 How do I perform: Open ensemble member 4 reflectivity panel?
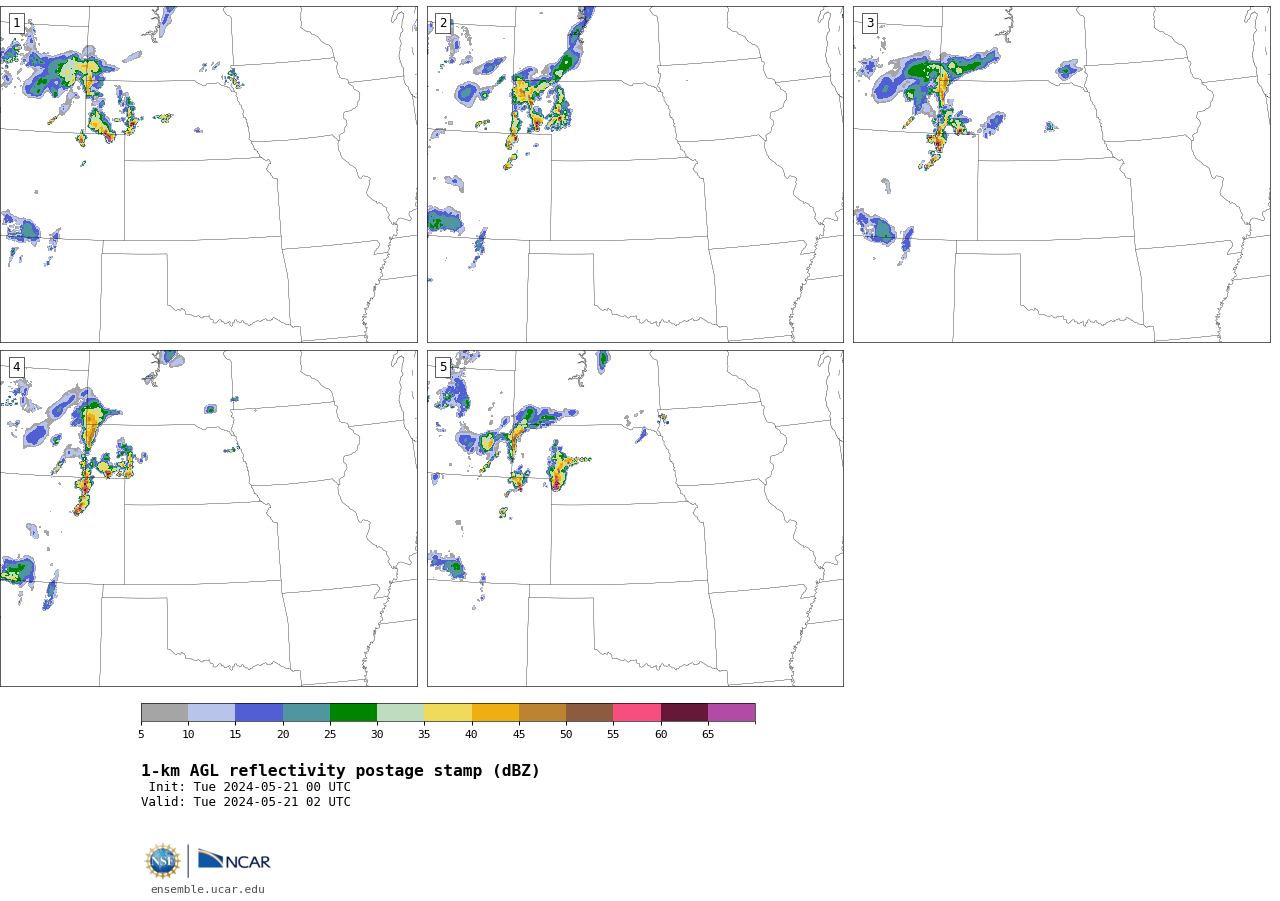point(208,518)
